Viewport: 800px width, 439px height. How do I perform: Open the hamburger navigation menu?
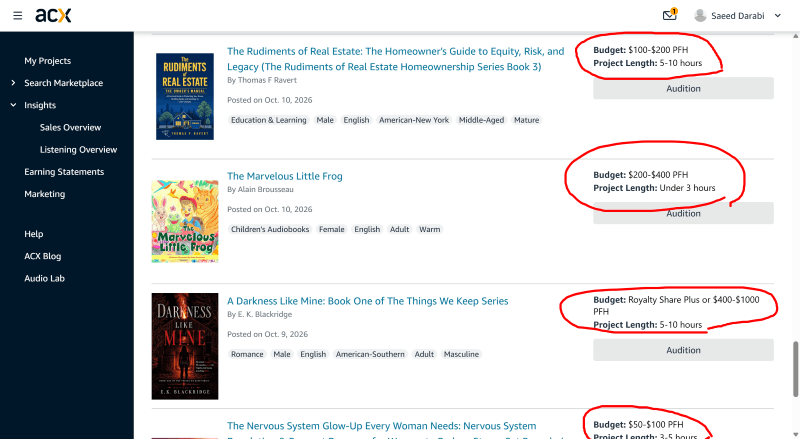click(x=17, y=15)
